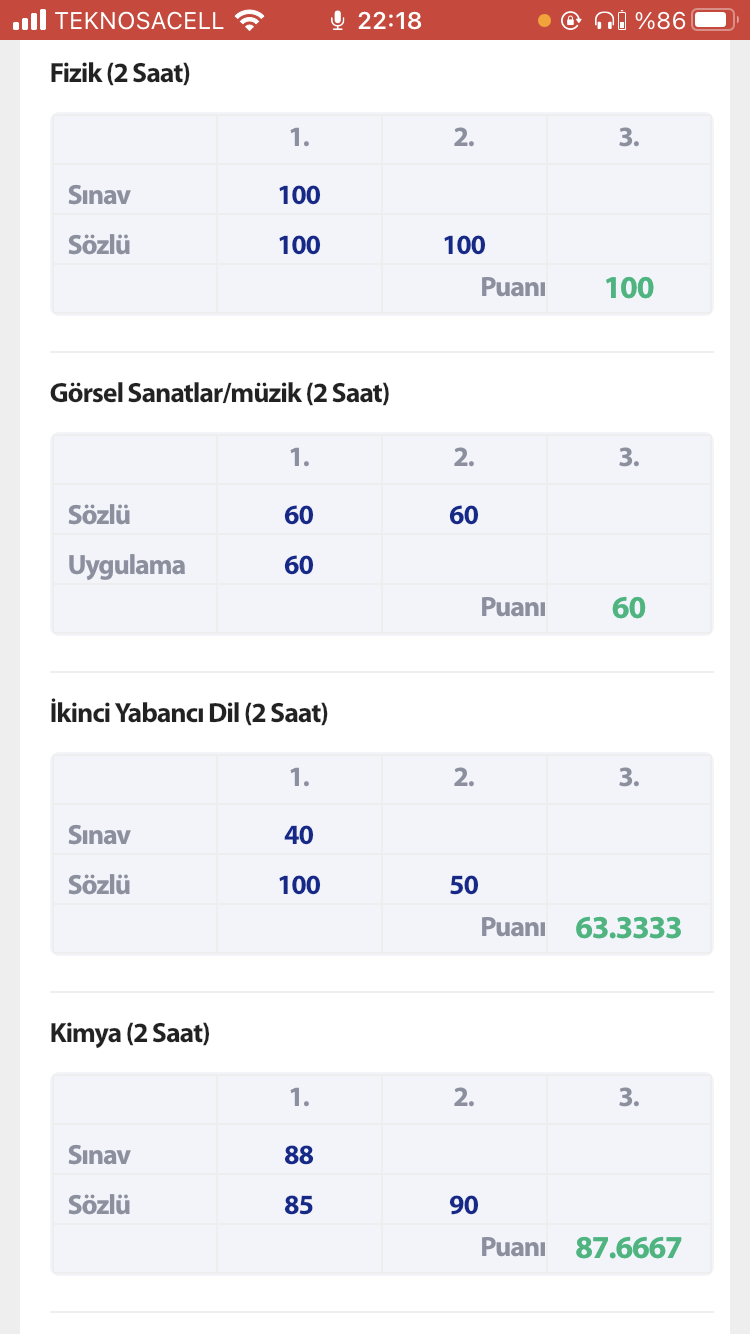Tap the Uygulama row label in Görsel Sanatlar

pos(127,566)
